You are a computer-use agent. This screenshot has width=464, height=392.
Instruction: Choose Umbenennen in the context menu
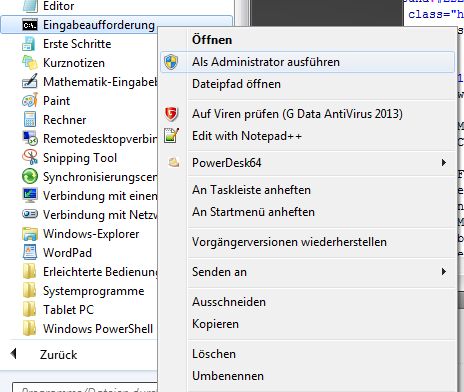click(228, 376)
